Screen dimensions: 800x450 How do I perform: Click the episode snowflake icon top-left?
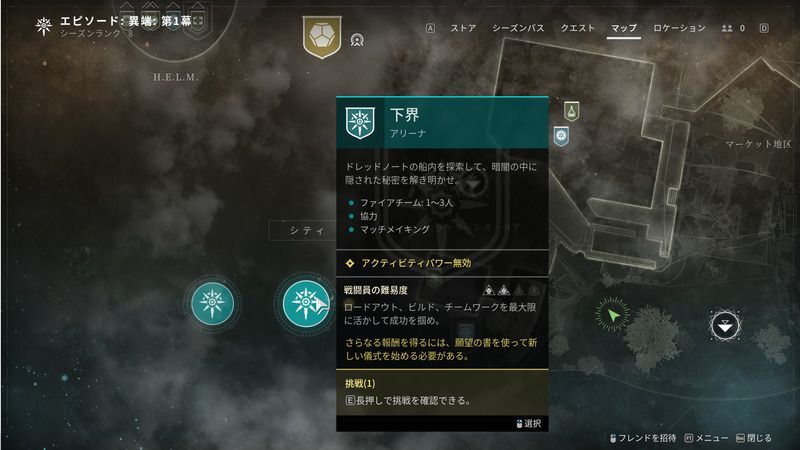[44, 26]
